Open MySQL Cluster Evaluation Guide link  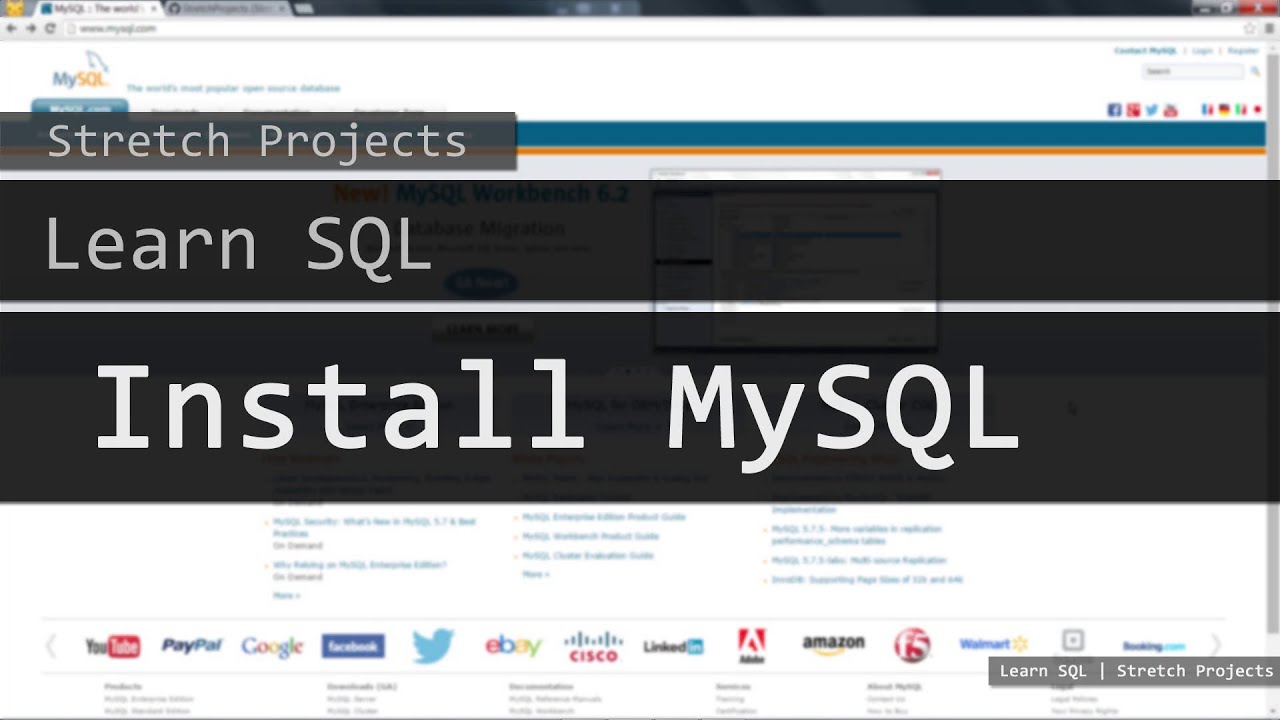[587, 555]
